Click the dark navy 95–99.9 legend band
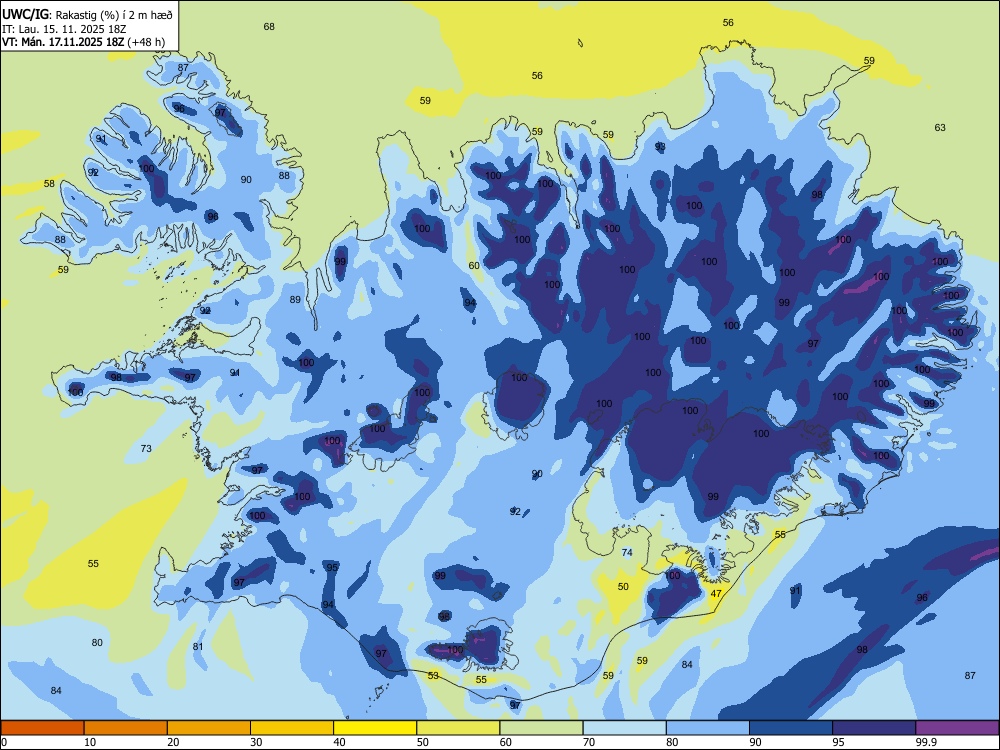Image resolution: width=1000 pixels, height=750 pixels. tap(874, 728)
